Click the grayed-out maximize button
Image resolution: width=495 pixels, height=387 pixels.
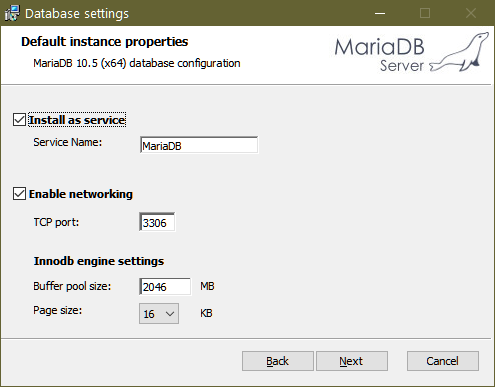coord(425,13)
